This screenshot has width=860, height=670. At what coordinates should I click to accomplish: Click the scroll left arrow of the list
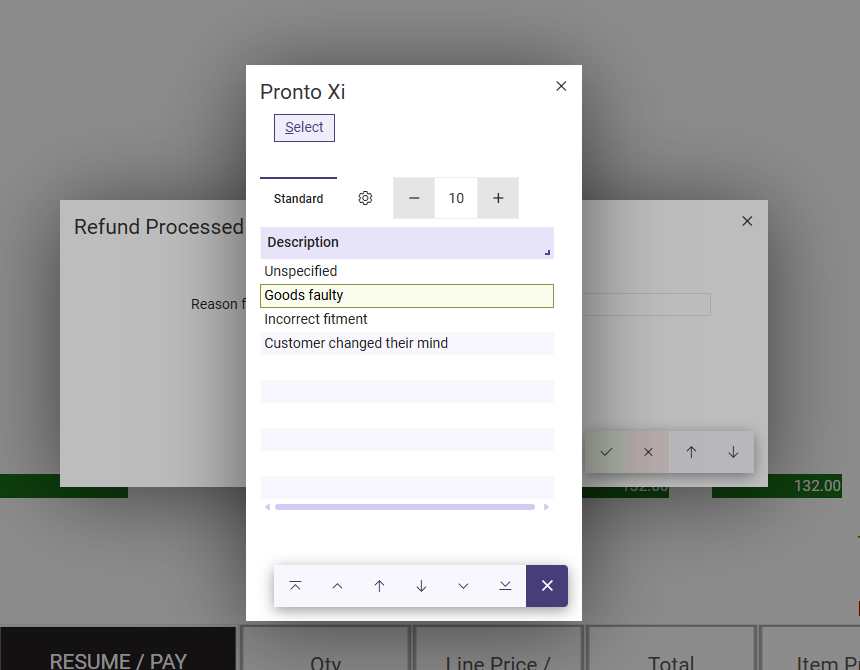coord(268,507)
